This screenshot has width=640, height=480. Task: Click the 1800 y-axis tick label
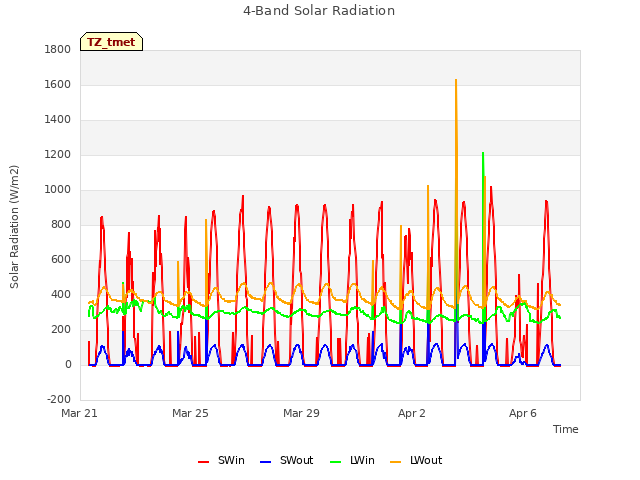pos(58,50)
